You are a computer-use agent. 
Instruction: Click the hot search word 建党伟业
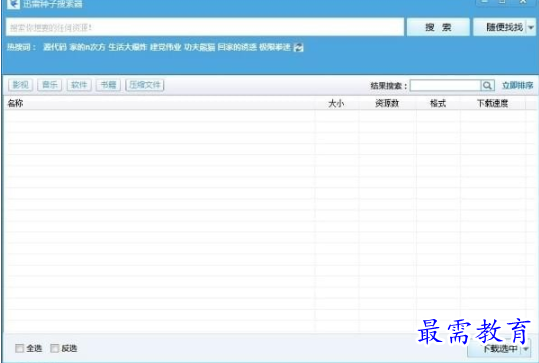pos(165,47)
